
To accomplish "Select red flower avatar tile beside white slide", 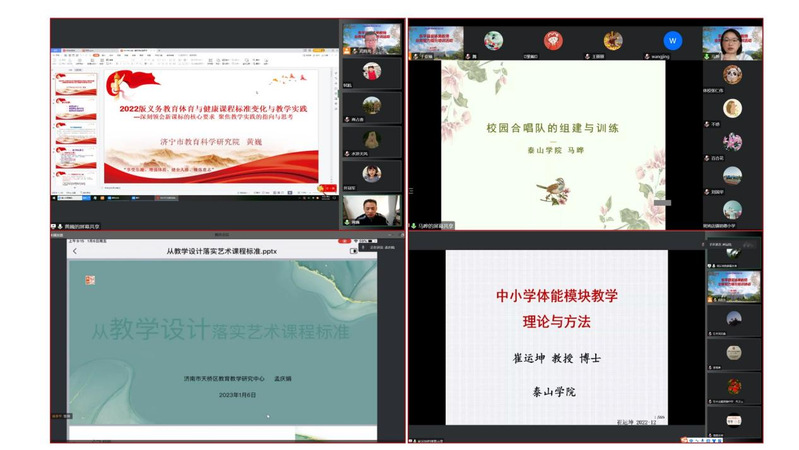I will [734, 388].
